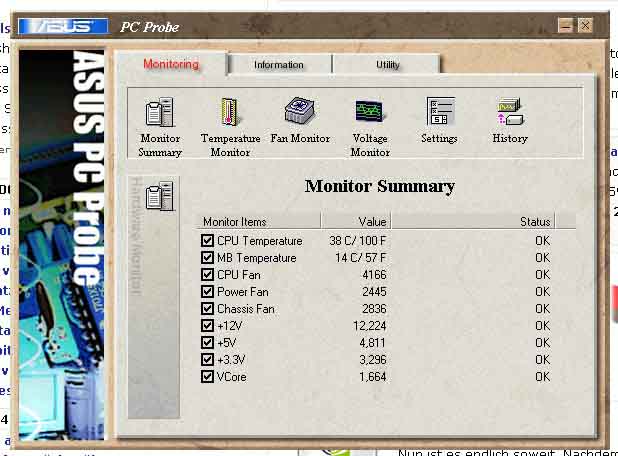Image resolution: width=618 pixels, height=456 pixels.
Task: Disable the Chassis Fan monitor checkbox
Action: 207,308
